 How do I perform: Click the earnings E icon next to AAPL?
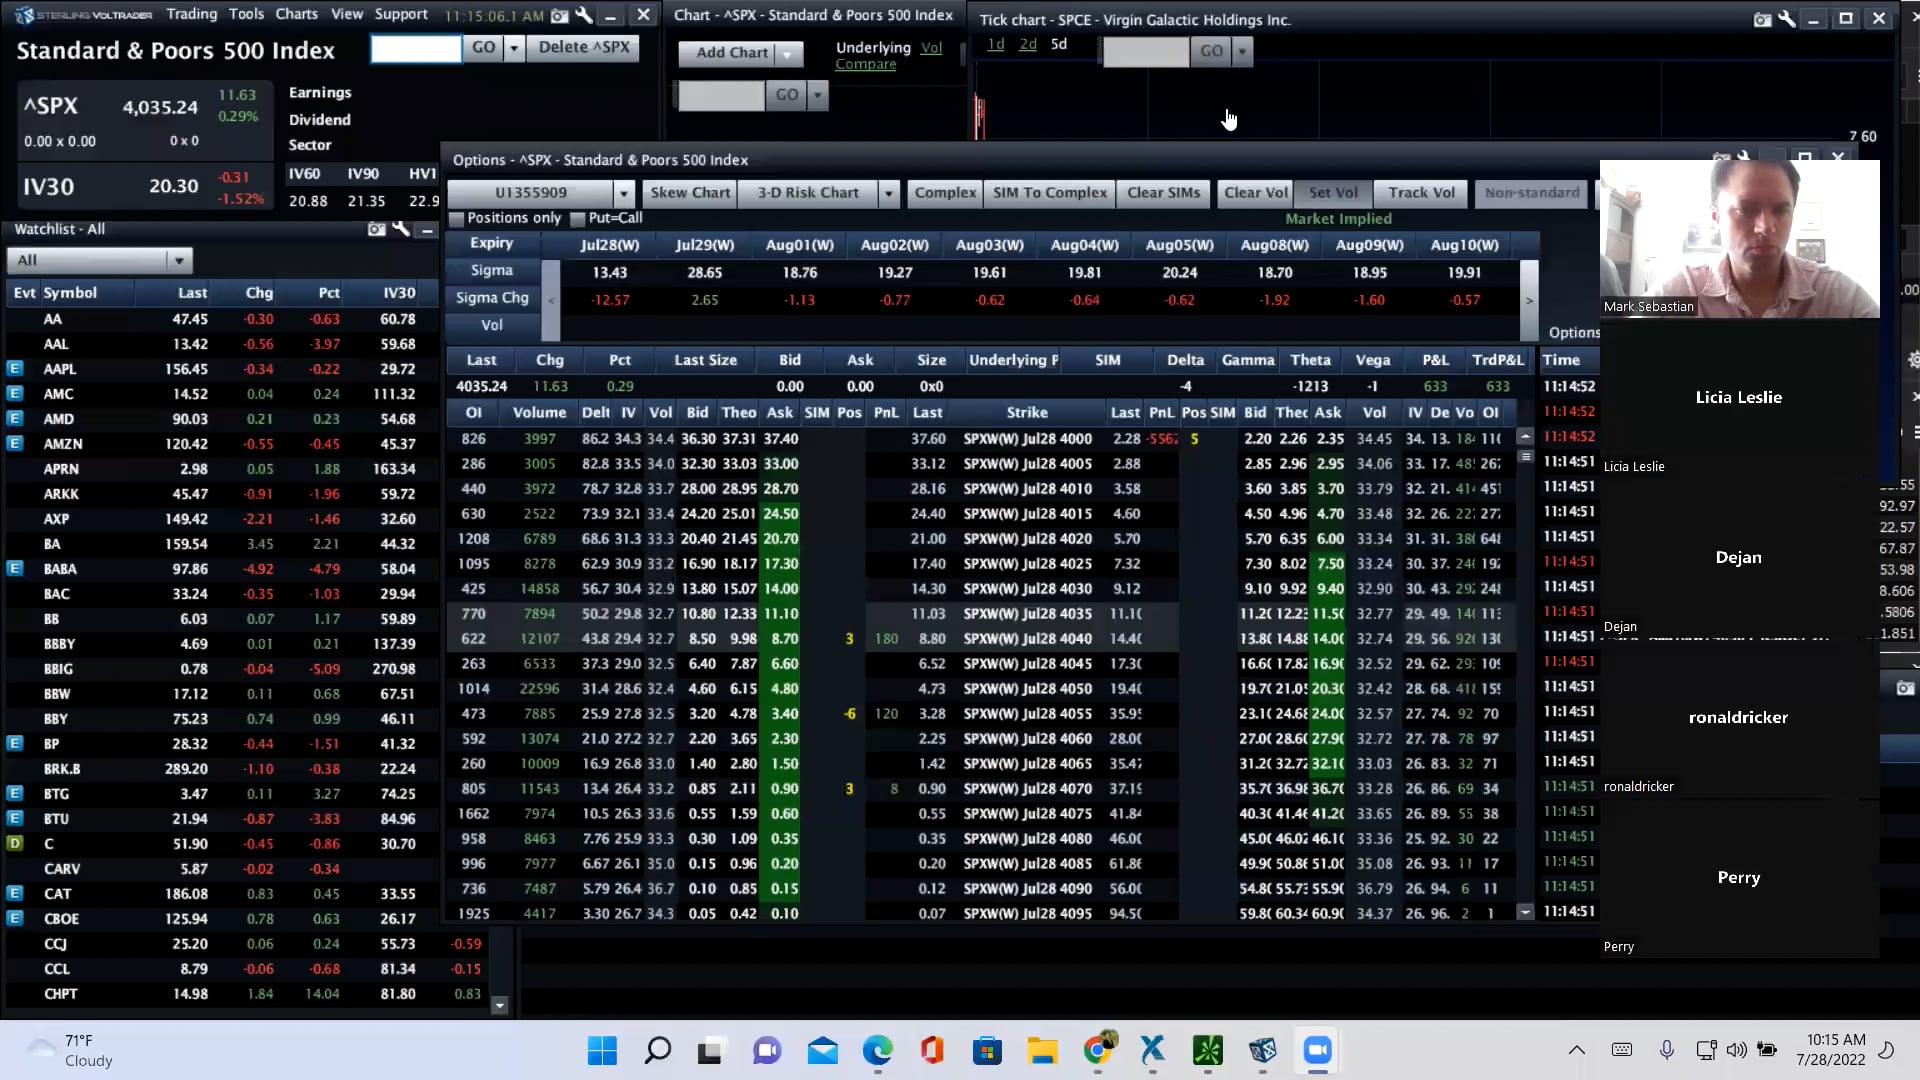pyautogui.click(x=15, y=369)
